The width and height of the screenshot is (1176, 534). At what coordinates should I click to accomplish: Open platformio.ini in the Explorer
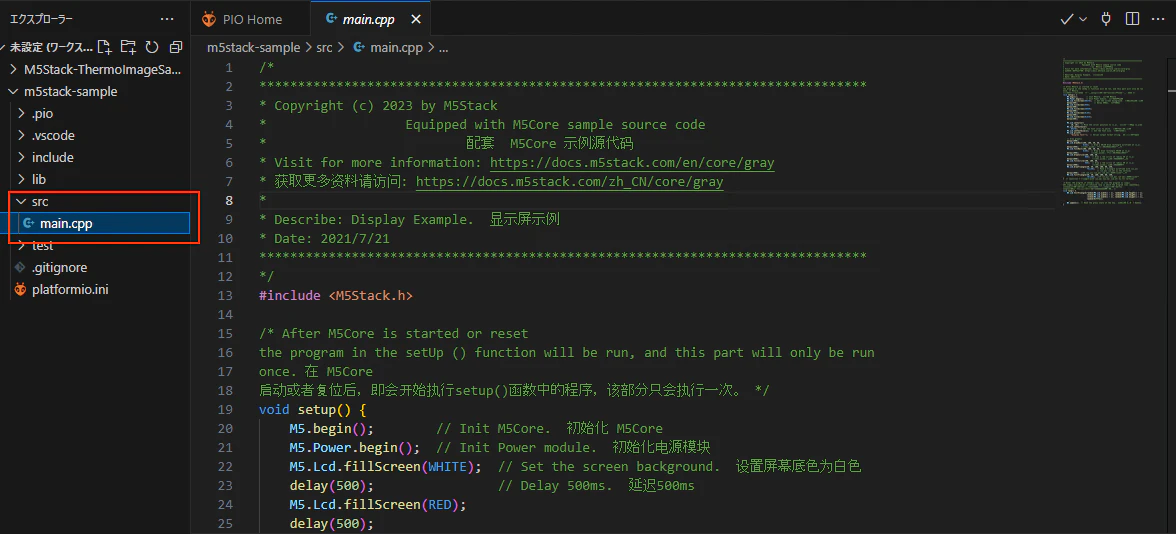click(95, 289)
